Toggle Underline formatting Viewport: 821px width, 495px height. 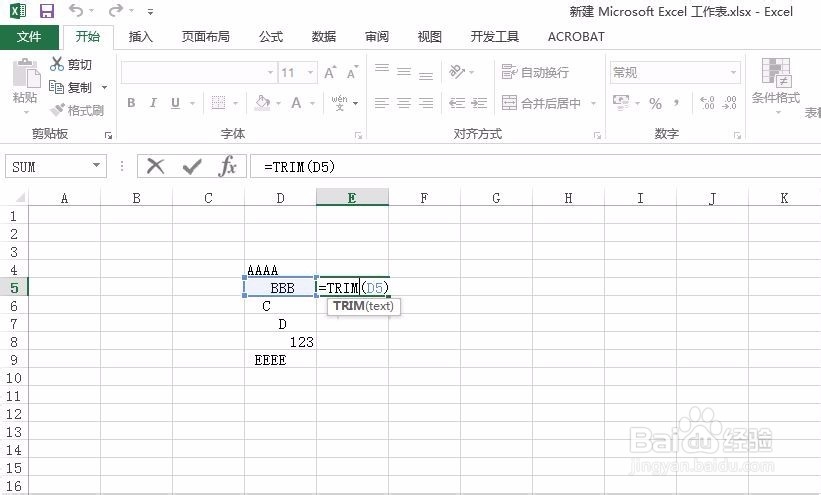coord(175,103)
